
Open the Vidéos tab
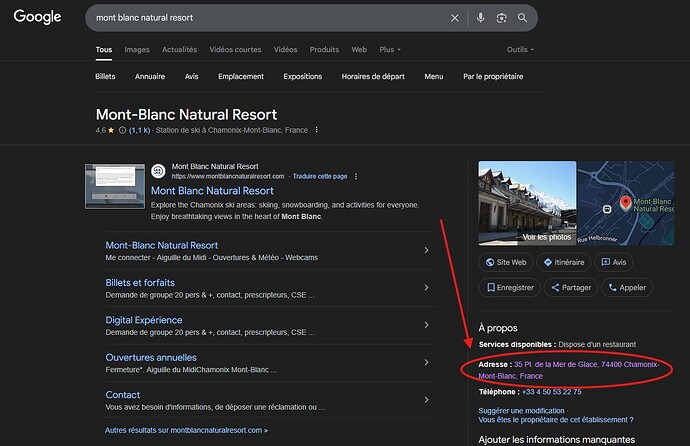tap(286, 50)
